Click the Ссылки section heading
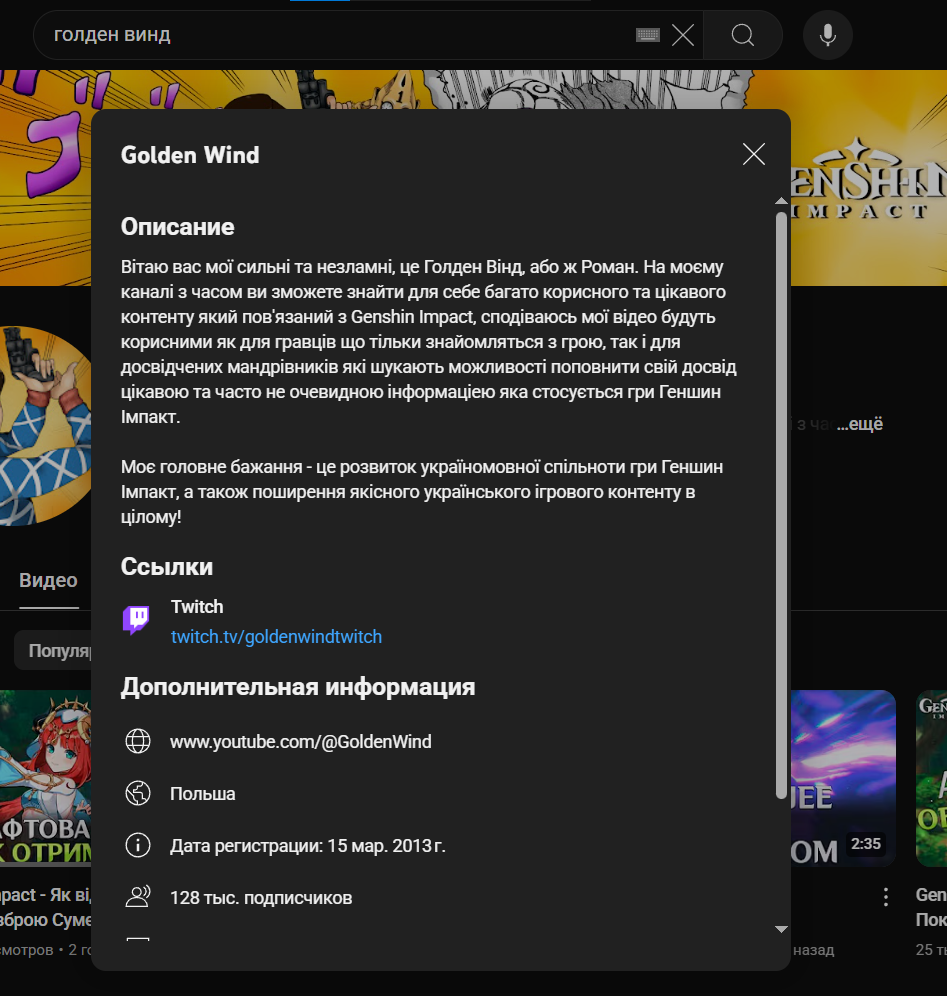 (166, 566)
